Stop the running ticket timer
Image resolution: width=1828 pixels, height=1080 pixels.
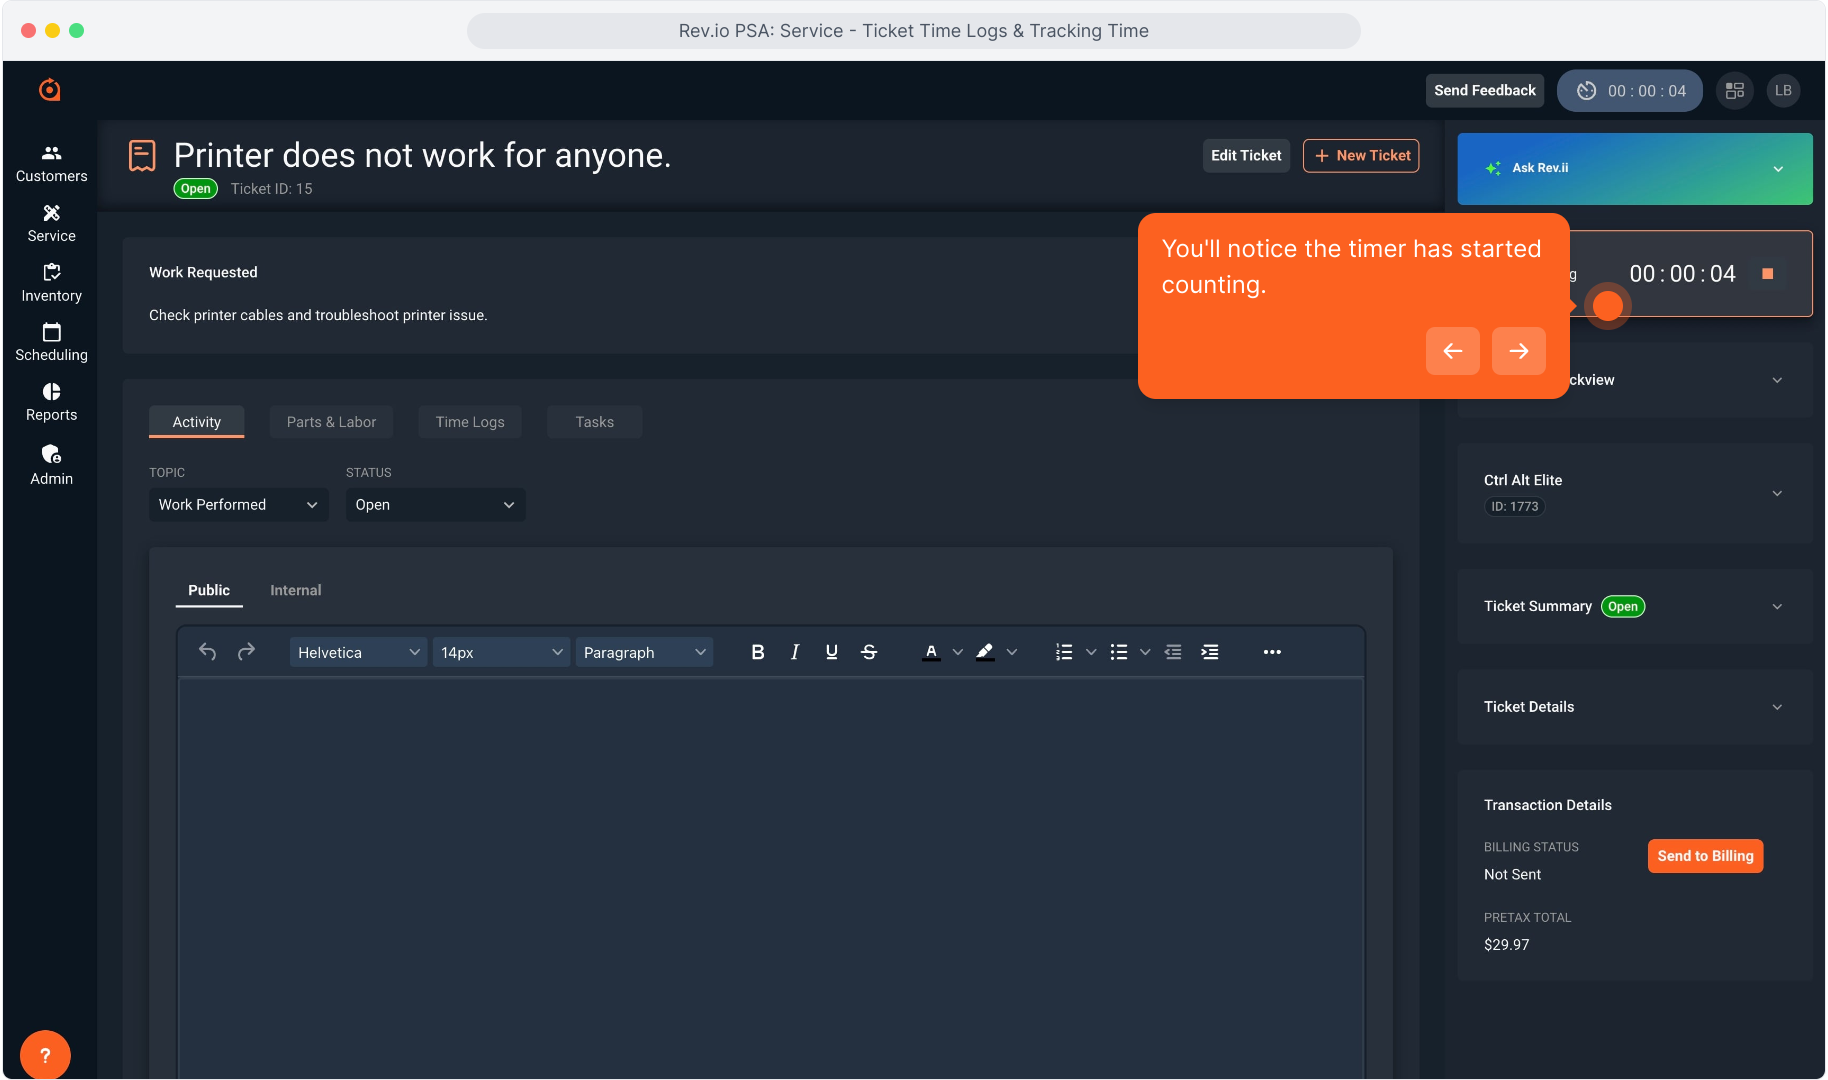coord(1767,274)
